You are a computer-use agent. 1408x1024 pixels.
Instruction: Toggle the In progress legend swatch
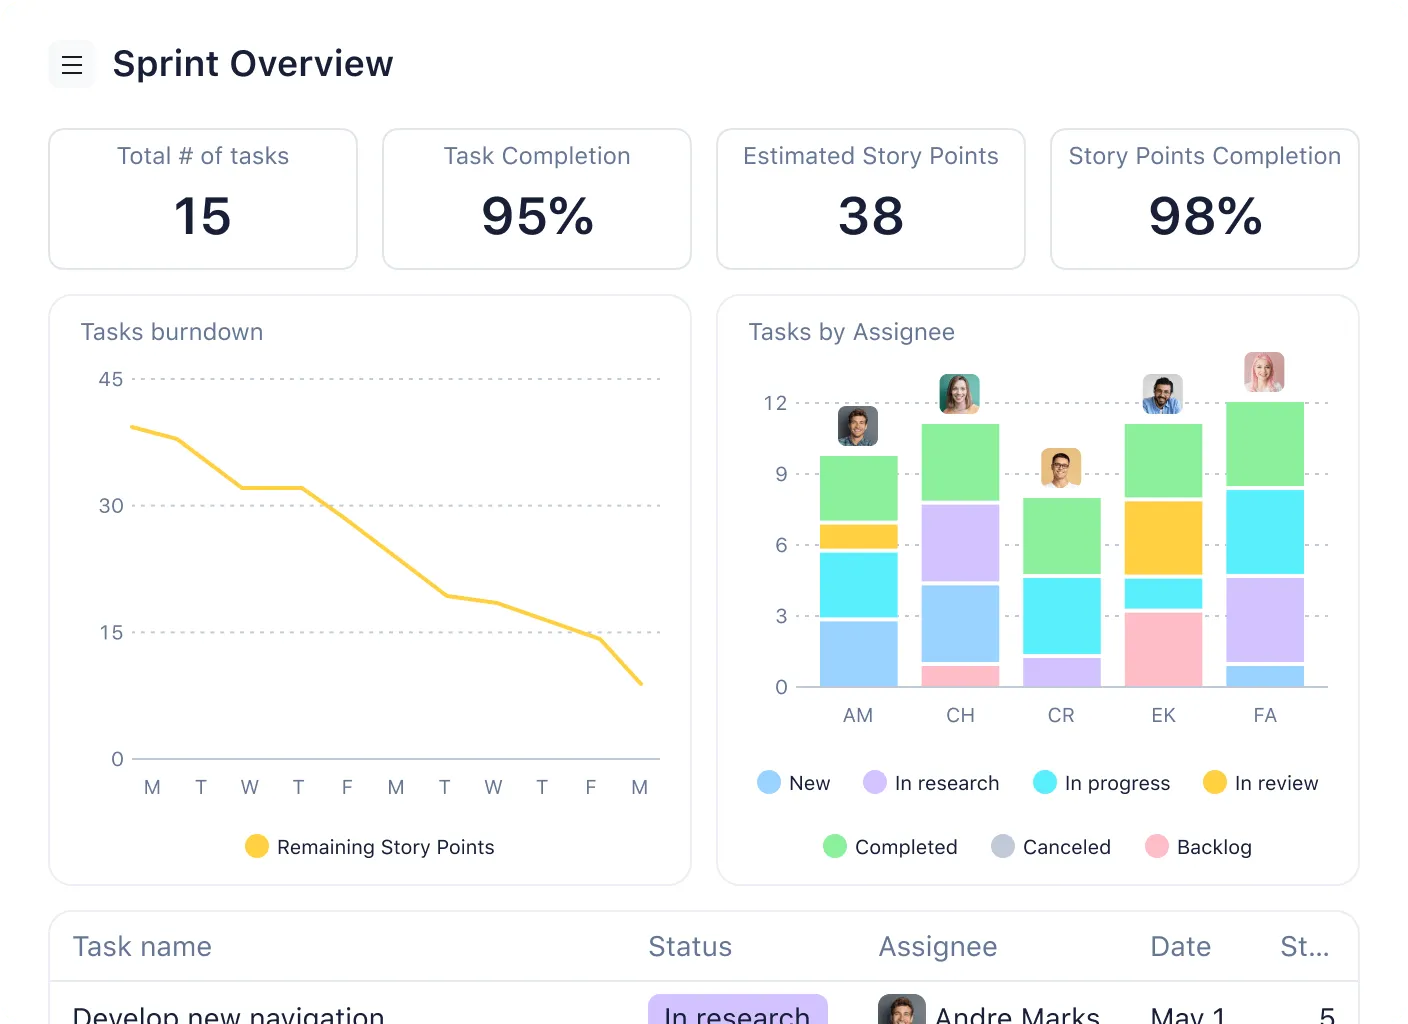pyautogui.click(x=1045, y=782)
